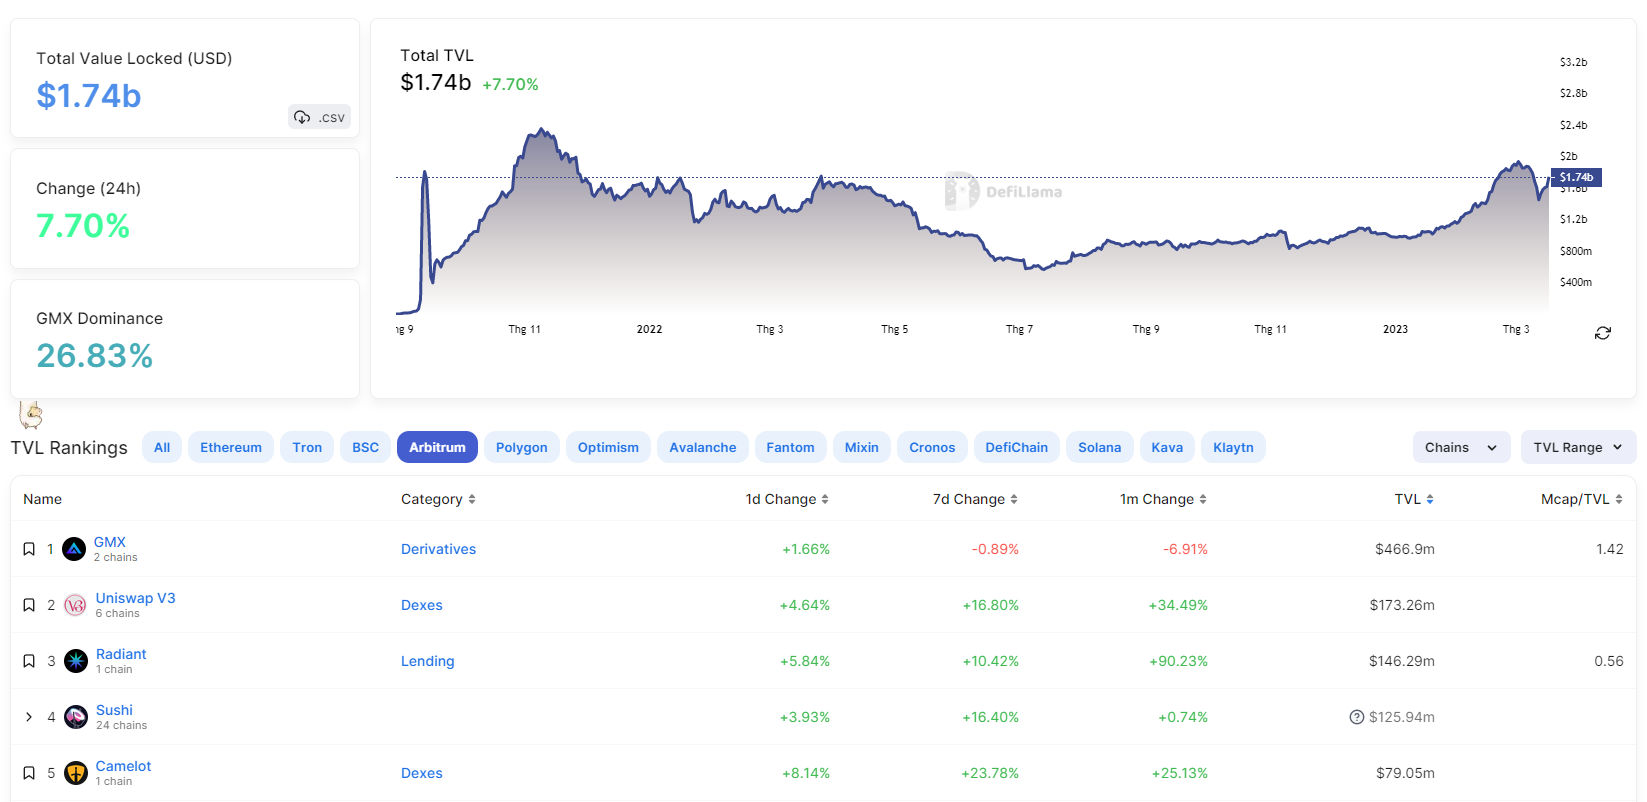Select the Avalanche chain filter
The image size is (1647, 802).
click(x=703, y=447)
